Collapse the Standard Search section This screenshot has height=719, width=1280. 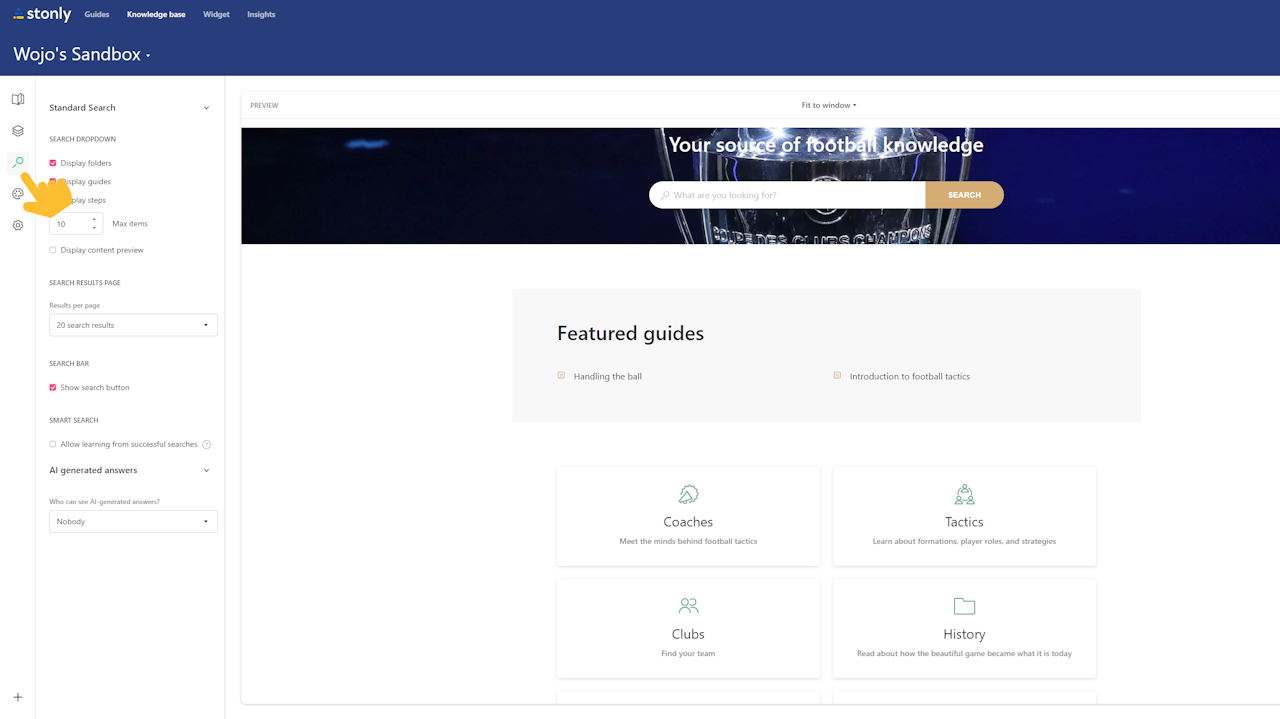point(207,108)
